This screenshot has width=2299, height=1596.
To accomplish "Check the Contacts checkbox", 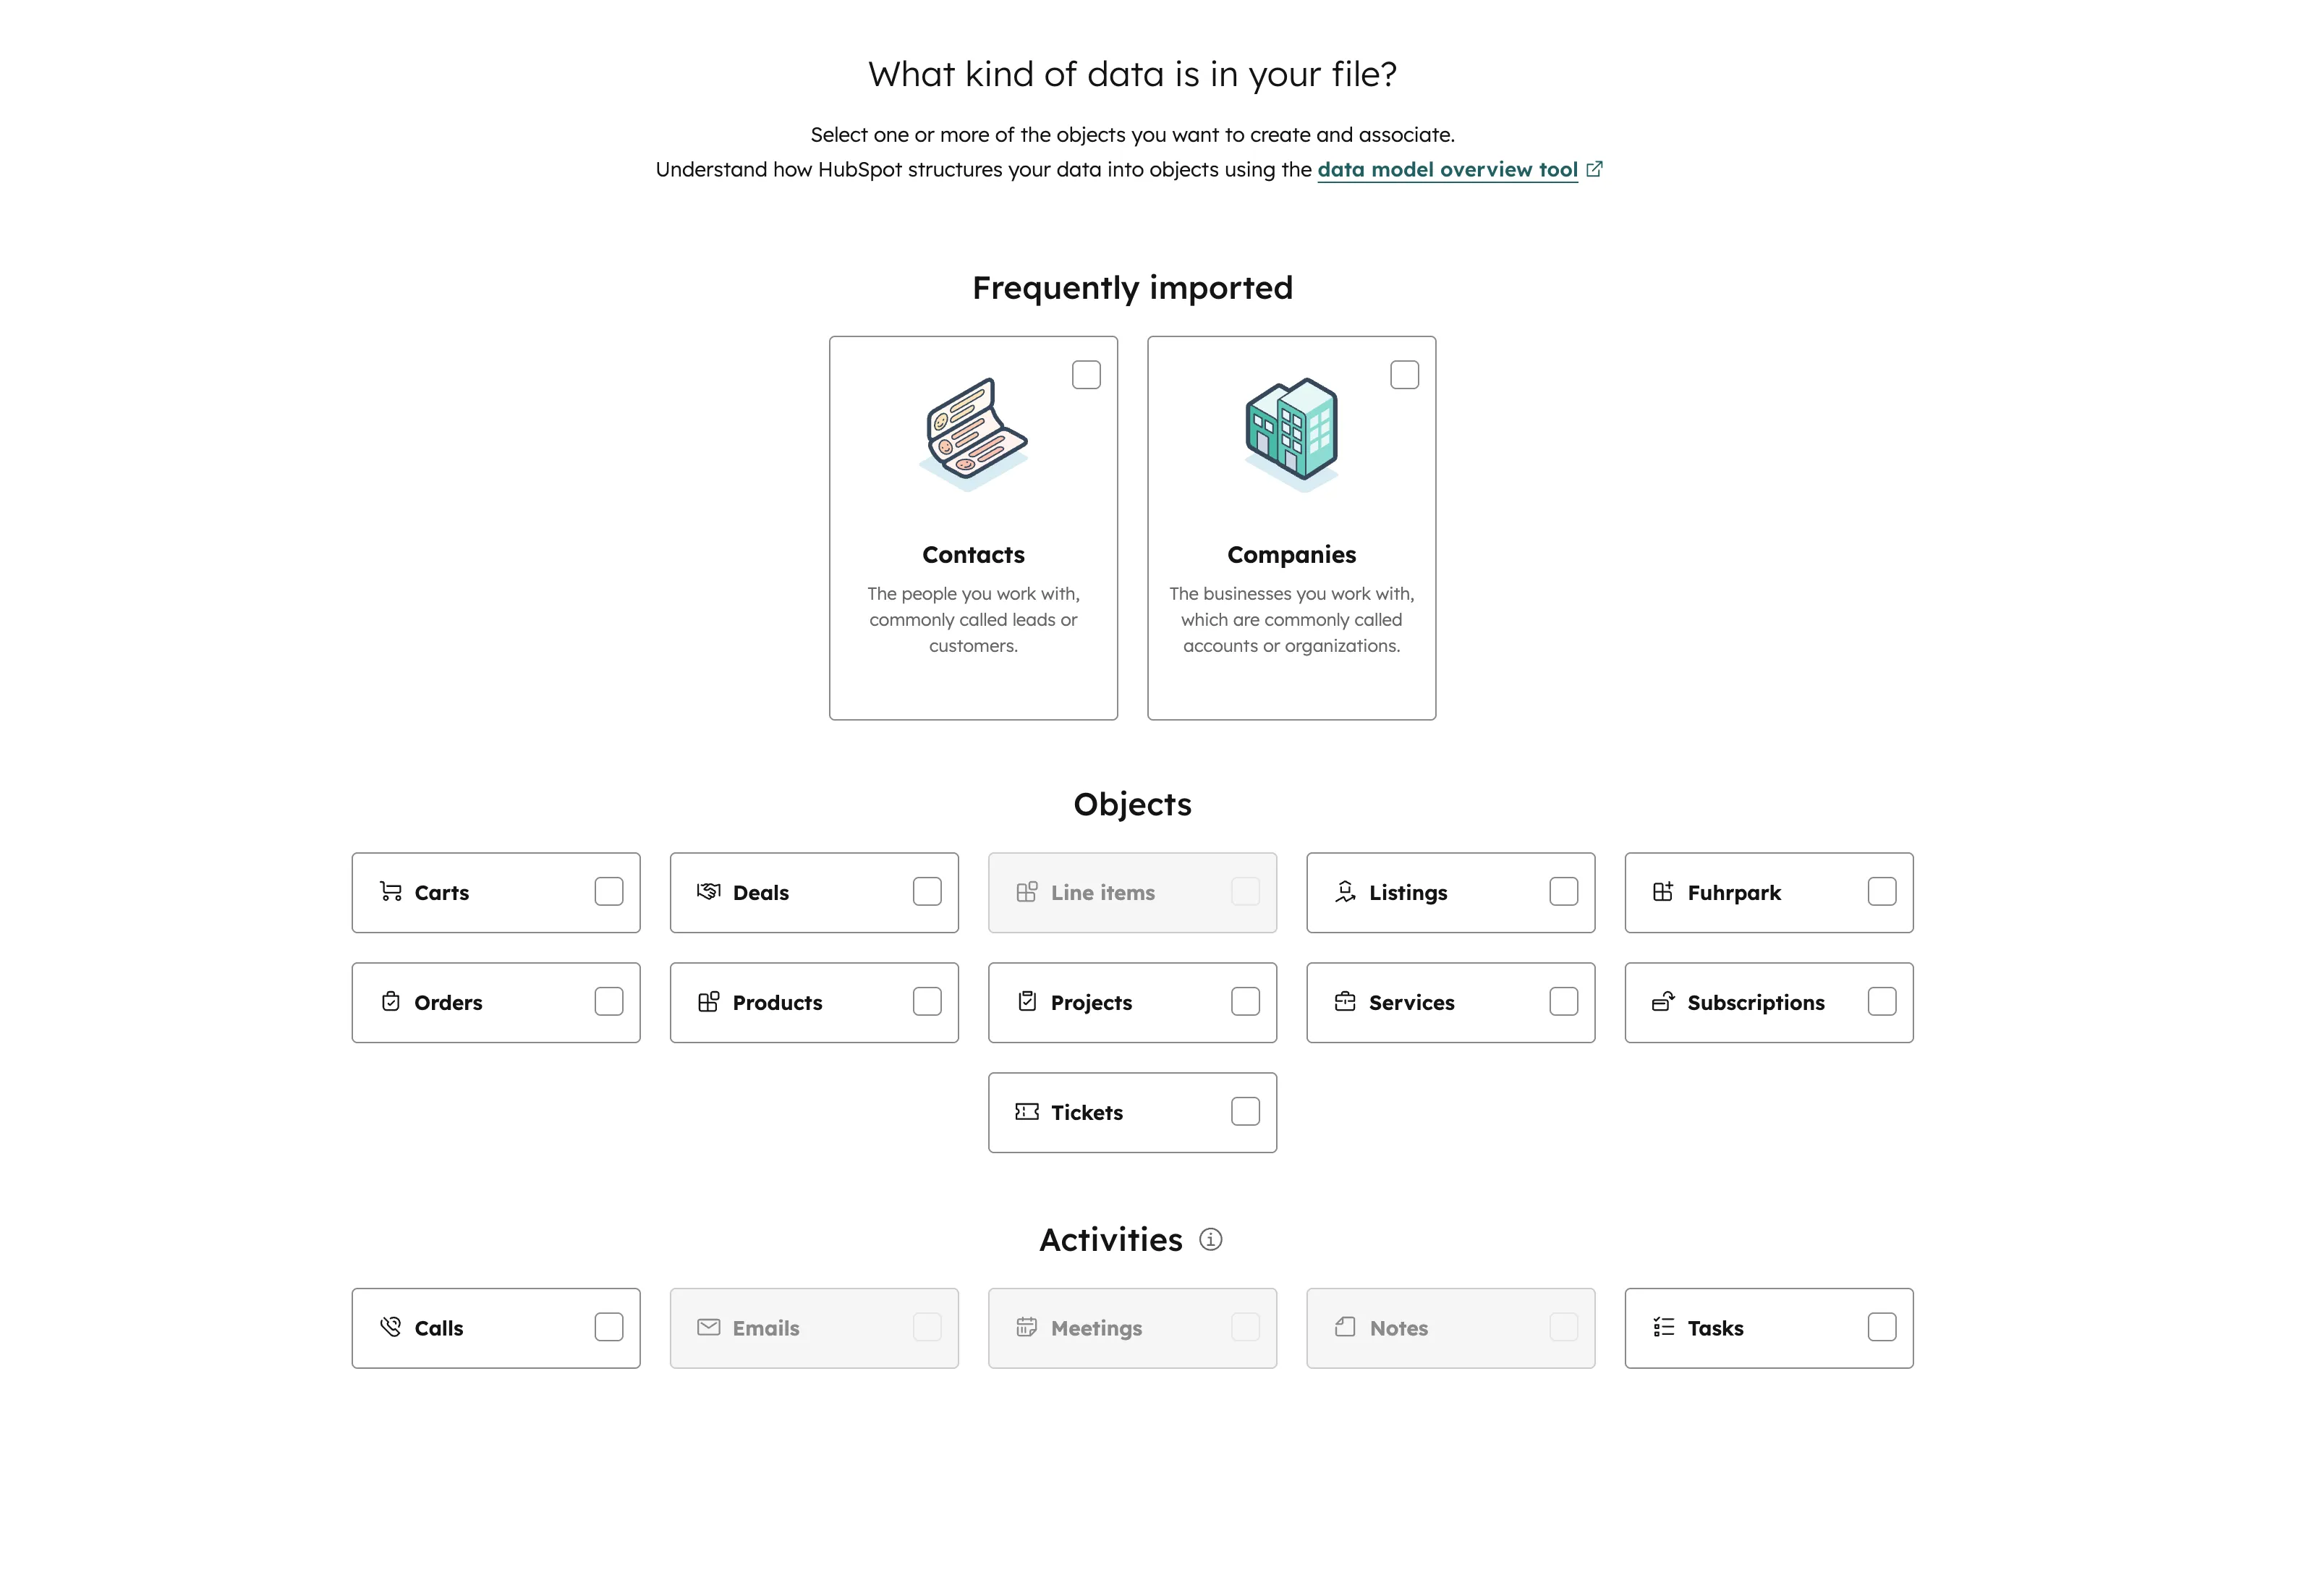I will coord(1086,375).
